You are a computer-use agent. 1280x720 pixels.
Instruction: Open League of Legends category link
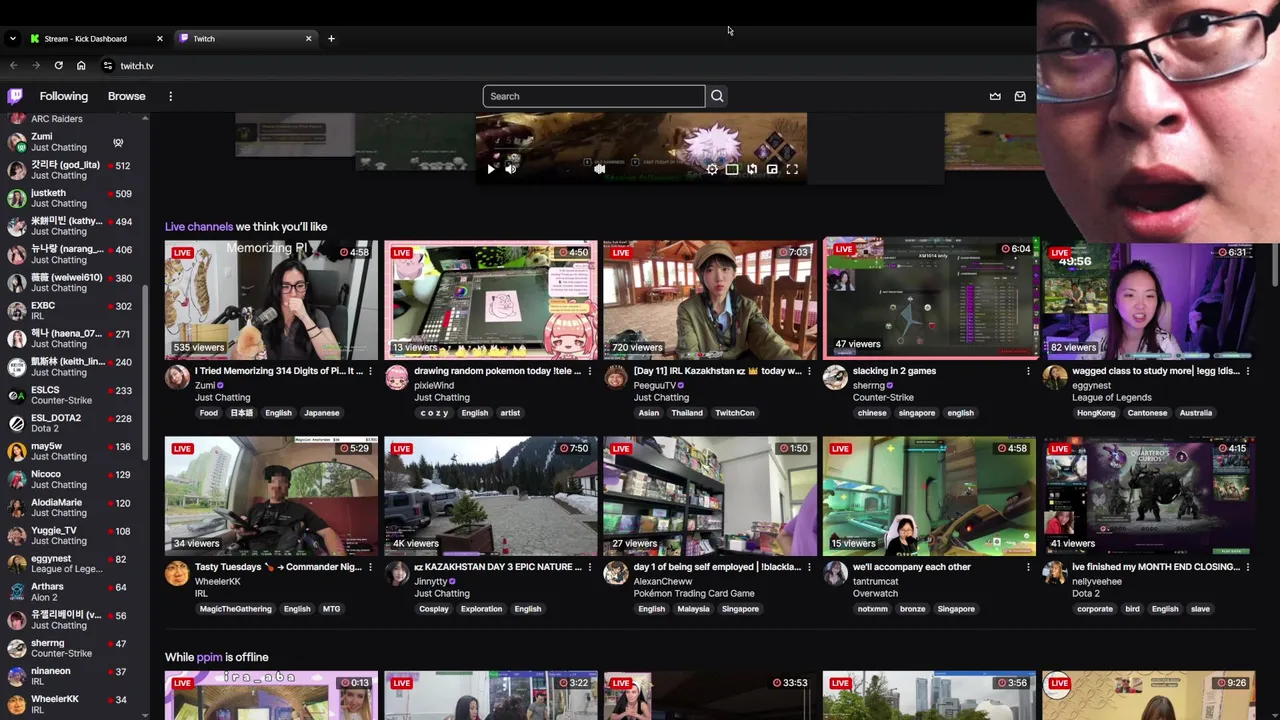[x=1112, y=397]
